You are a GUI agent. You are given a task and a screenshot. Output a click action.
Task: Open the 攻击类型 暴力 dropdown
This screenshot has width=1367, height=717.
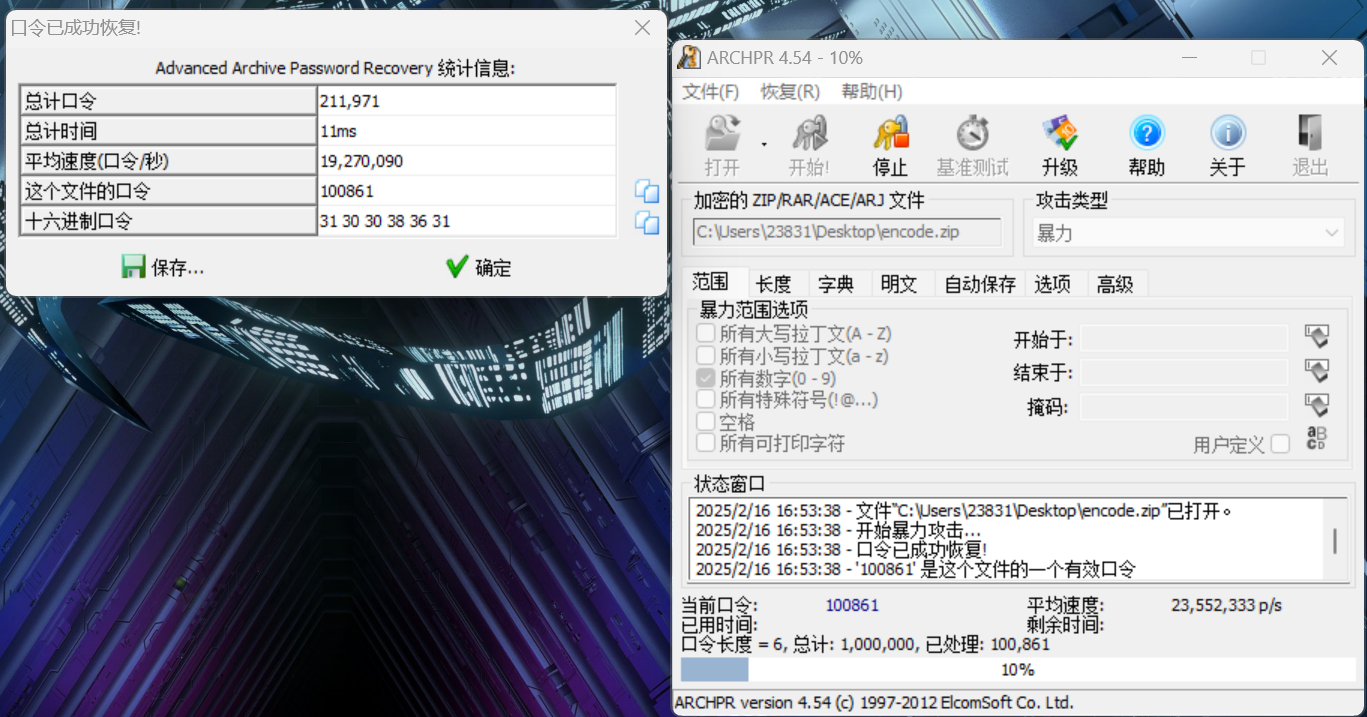click(x=1188, y=233)
